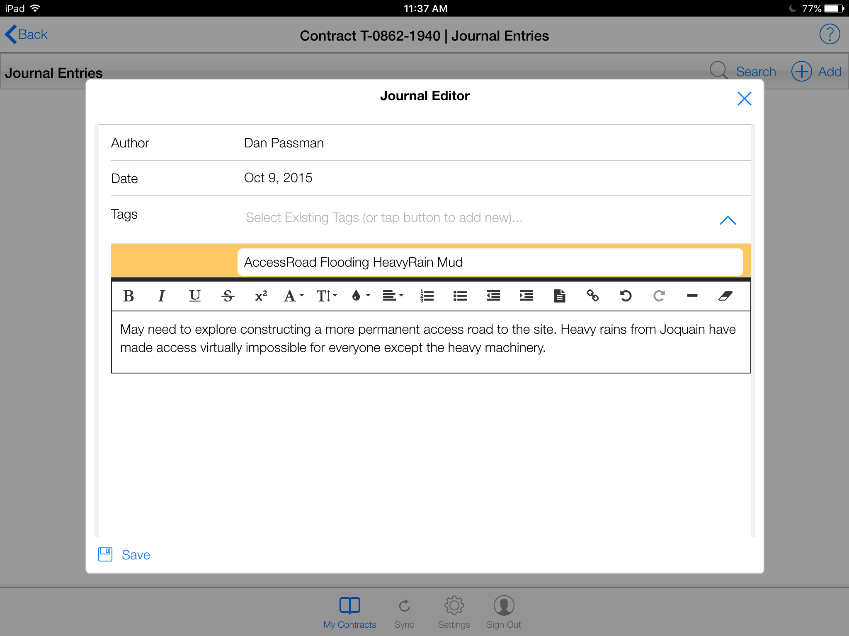Insert a numbered list
Screen dimensions: 849x636
[x=427, y=296]
